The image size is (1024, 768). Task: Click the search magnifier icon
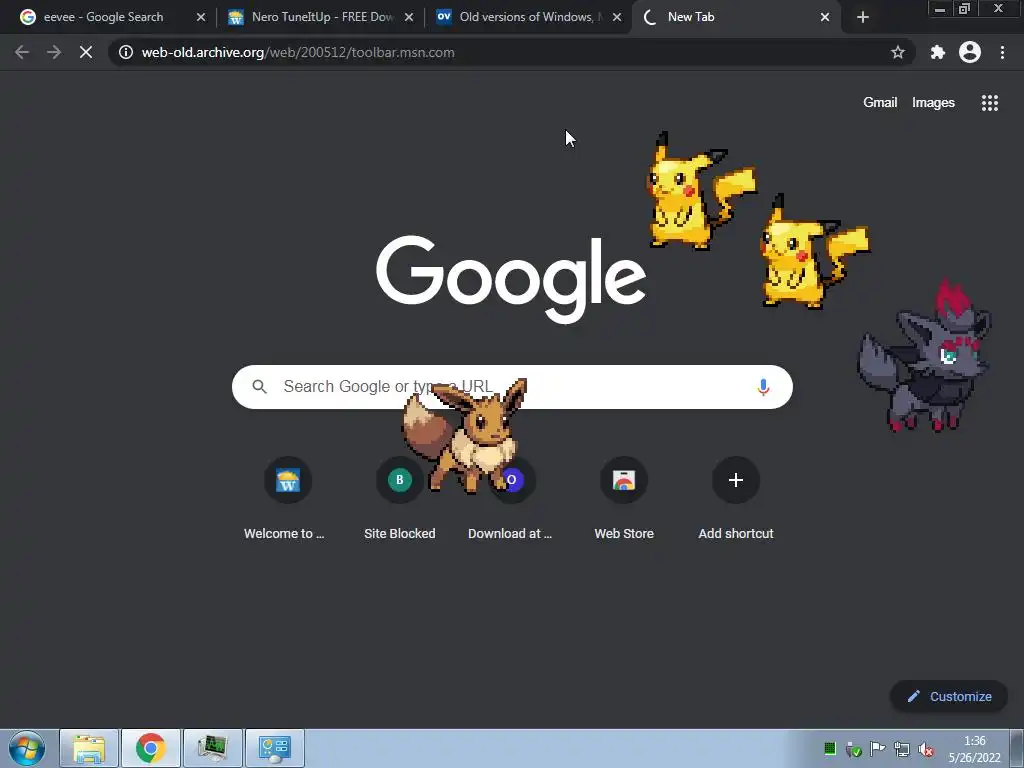pyautogui.click(x=259, y=387)
